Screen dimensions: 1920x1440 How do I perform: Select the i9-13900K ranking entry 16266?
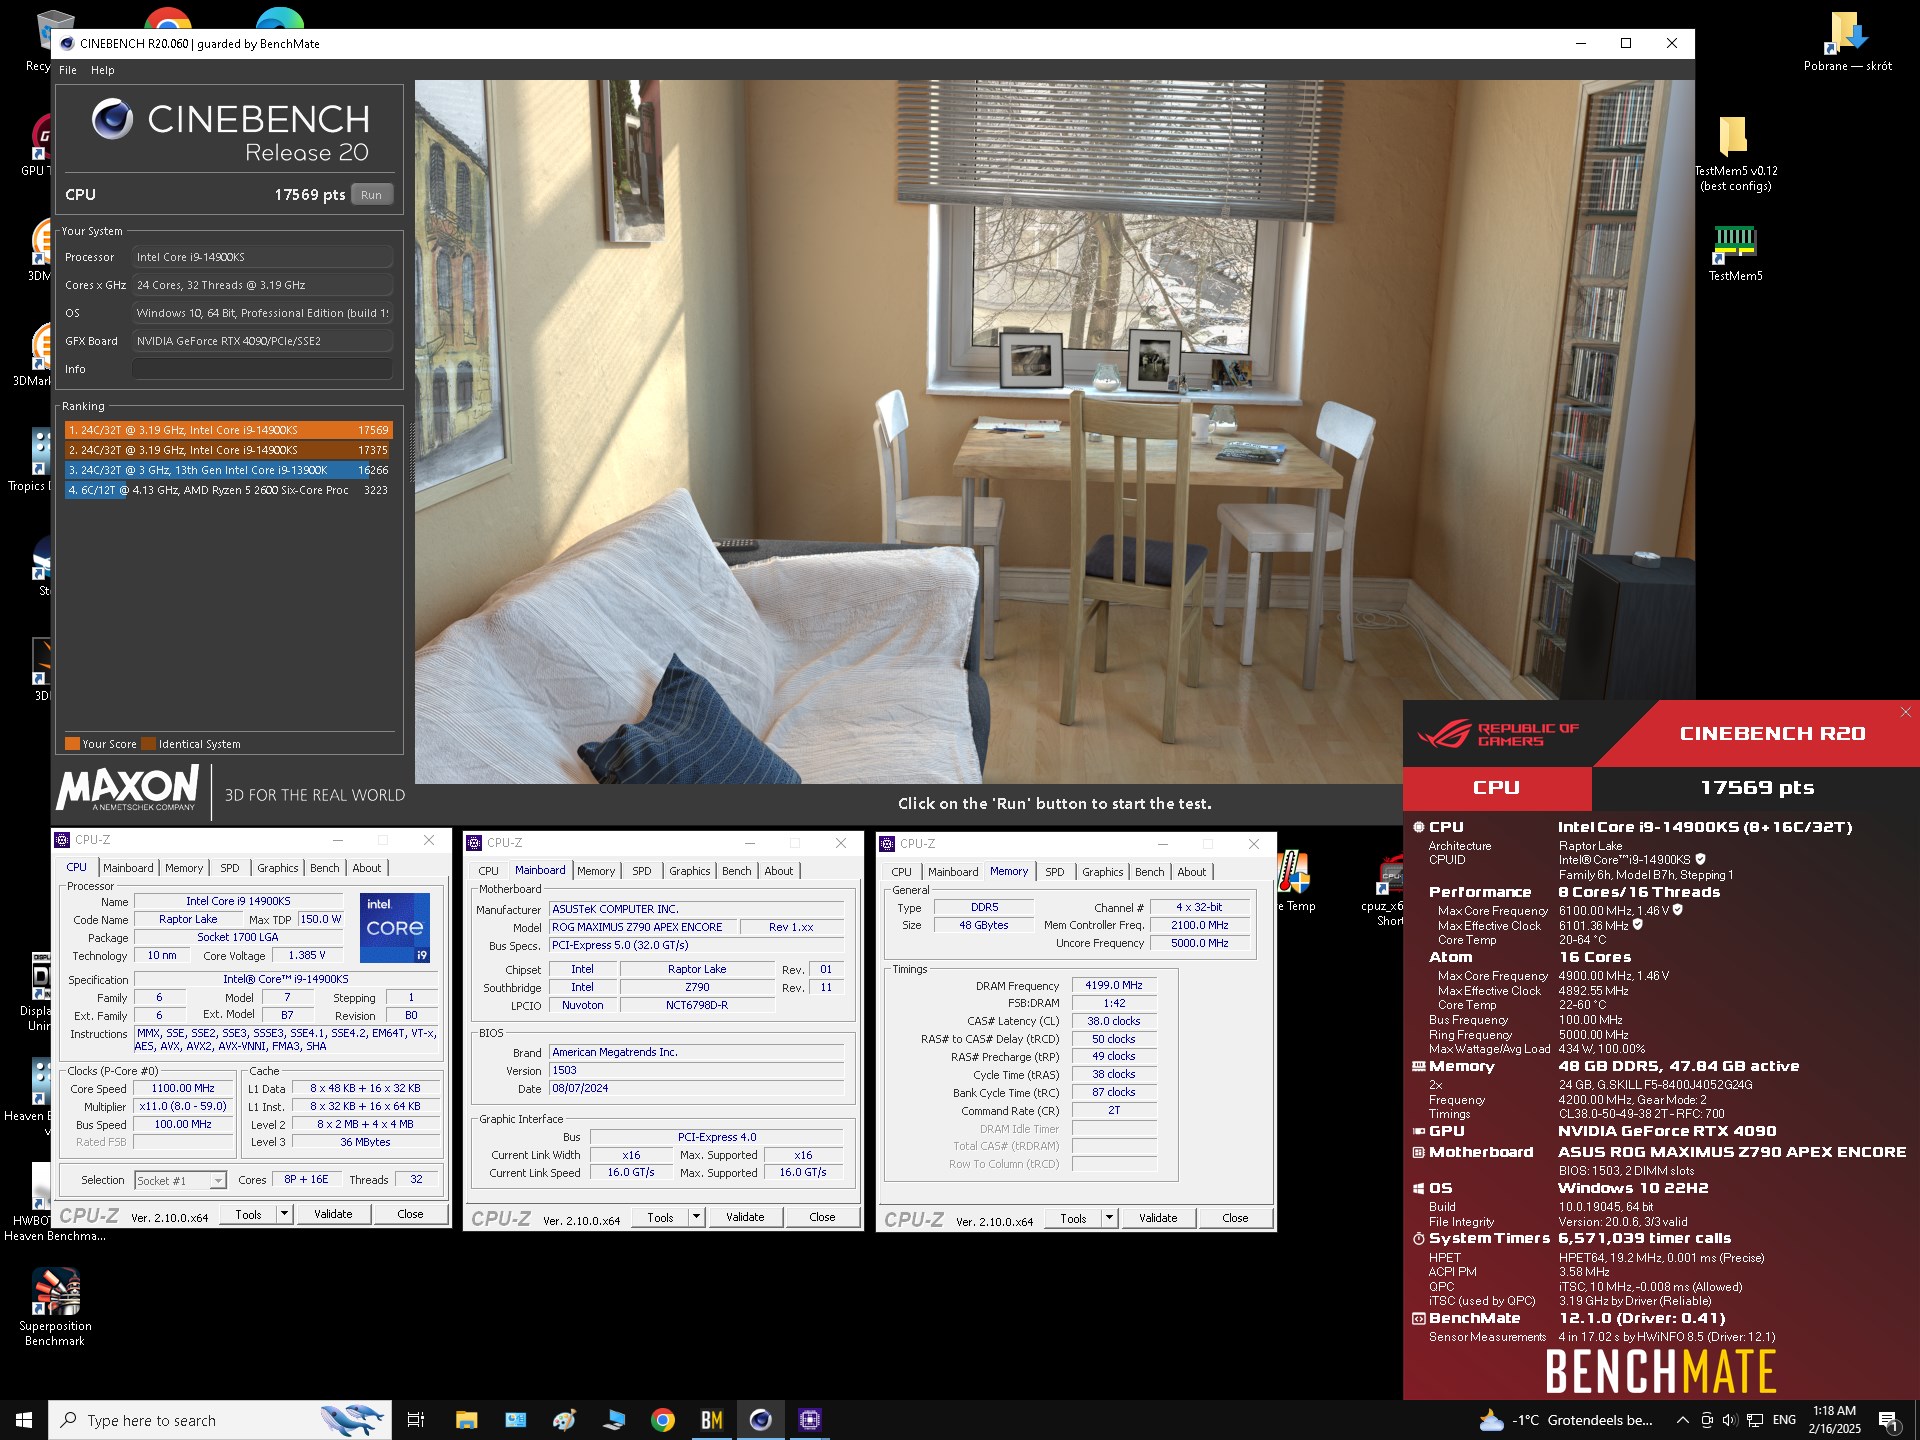pos(228,470)
